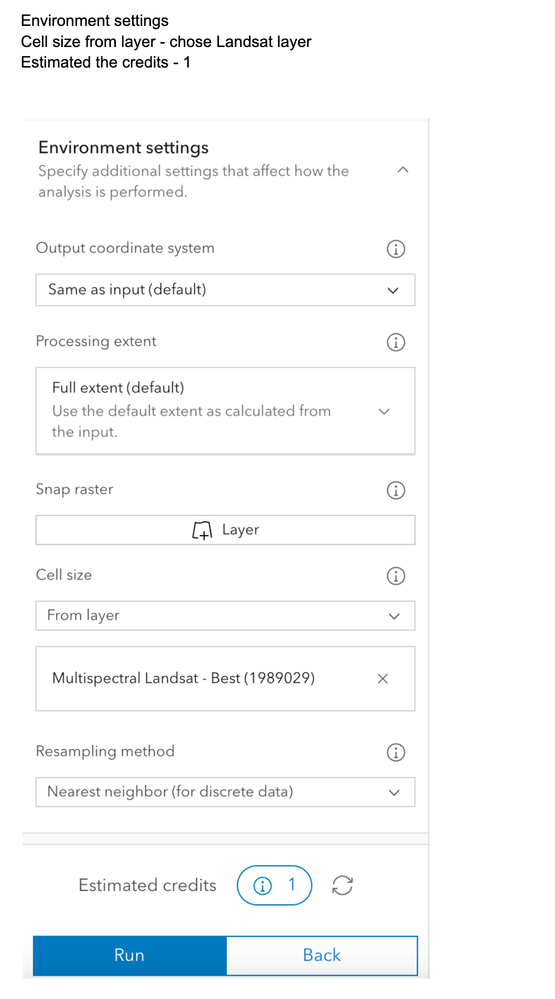Open the Nearest neighbor resampling dropdown
555x999 pixels.
click(225, 792)
